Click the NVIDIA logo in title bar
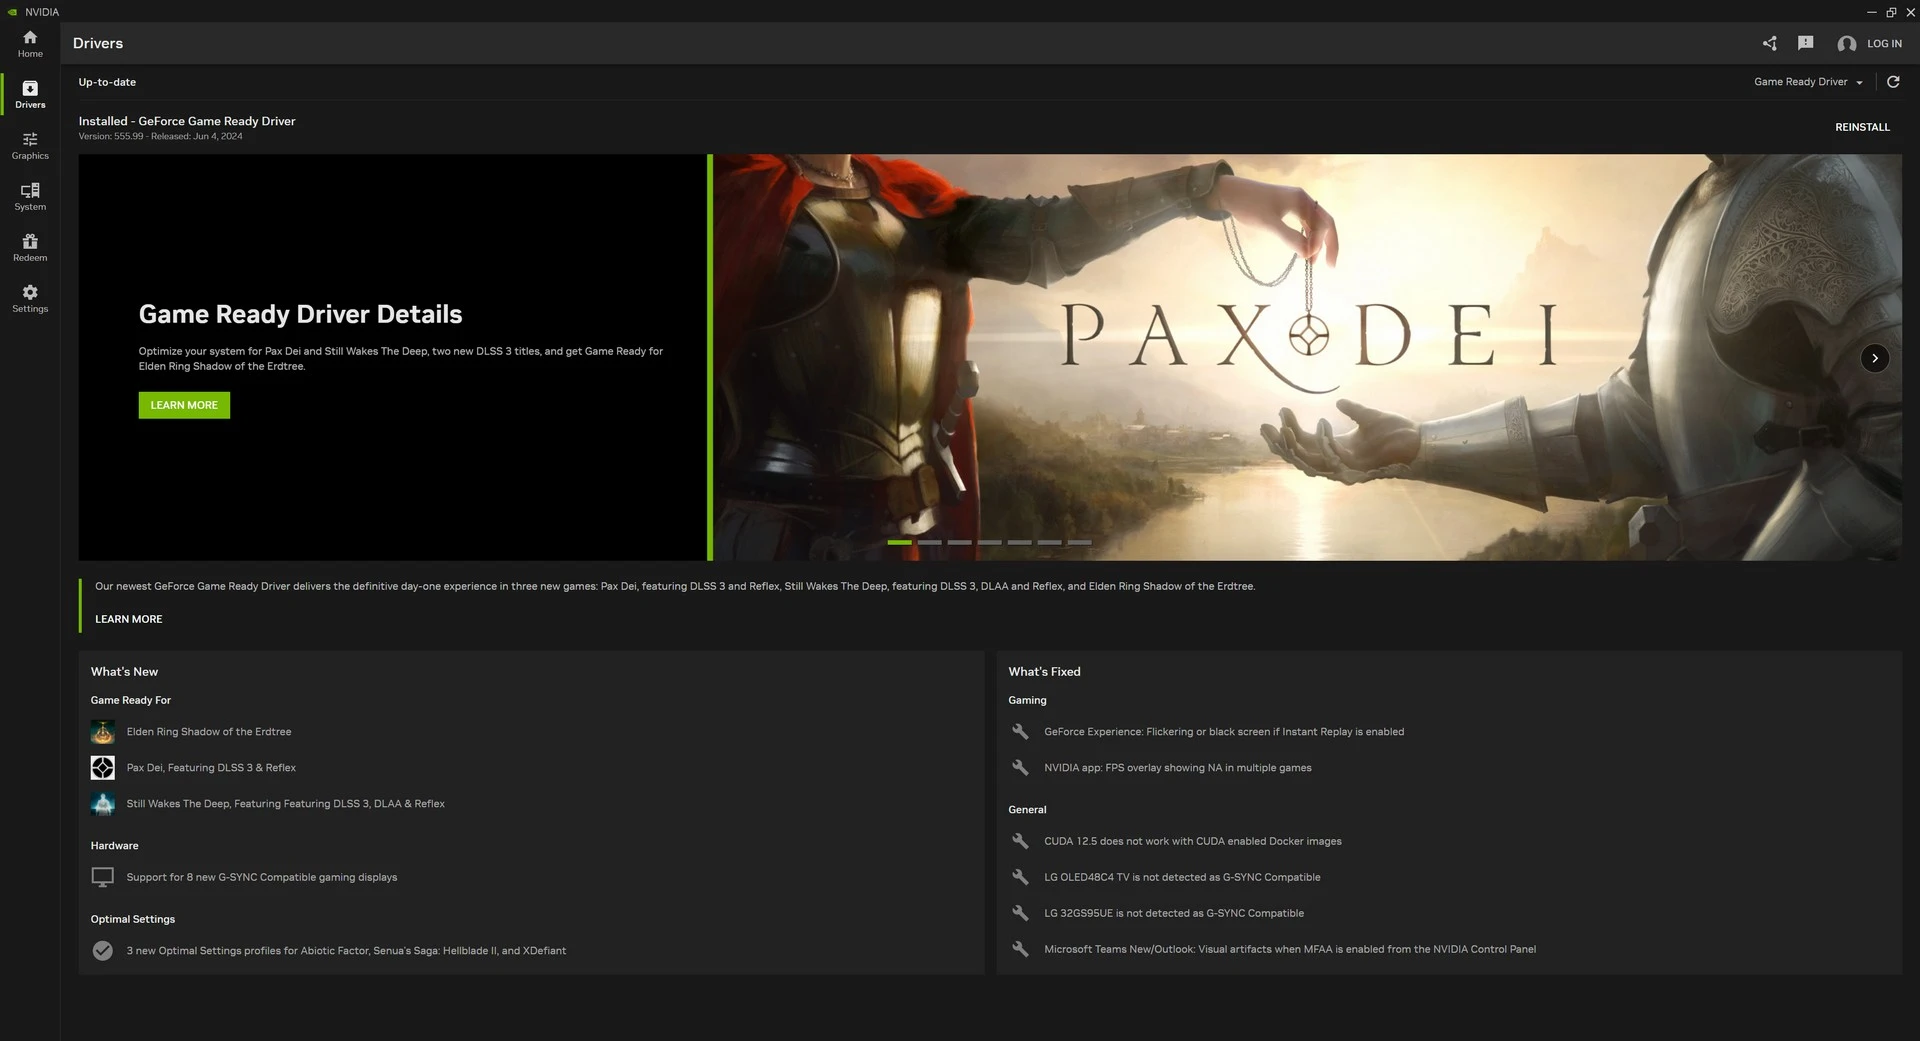The width and height of the screenshot is (1920, 1041). [x=13, y=12]
